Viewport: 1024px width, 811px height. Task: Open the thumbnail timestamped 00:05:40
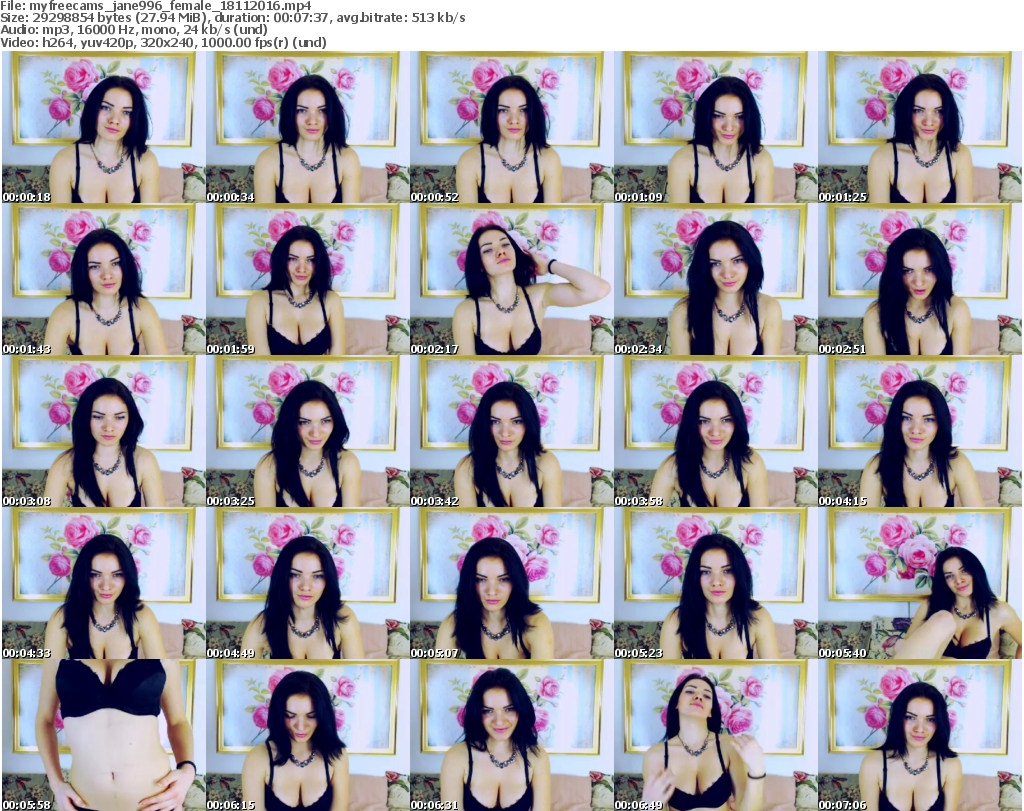click(x=919, y=584)
